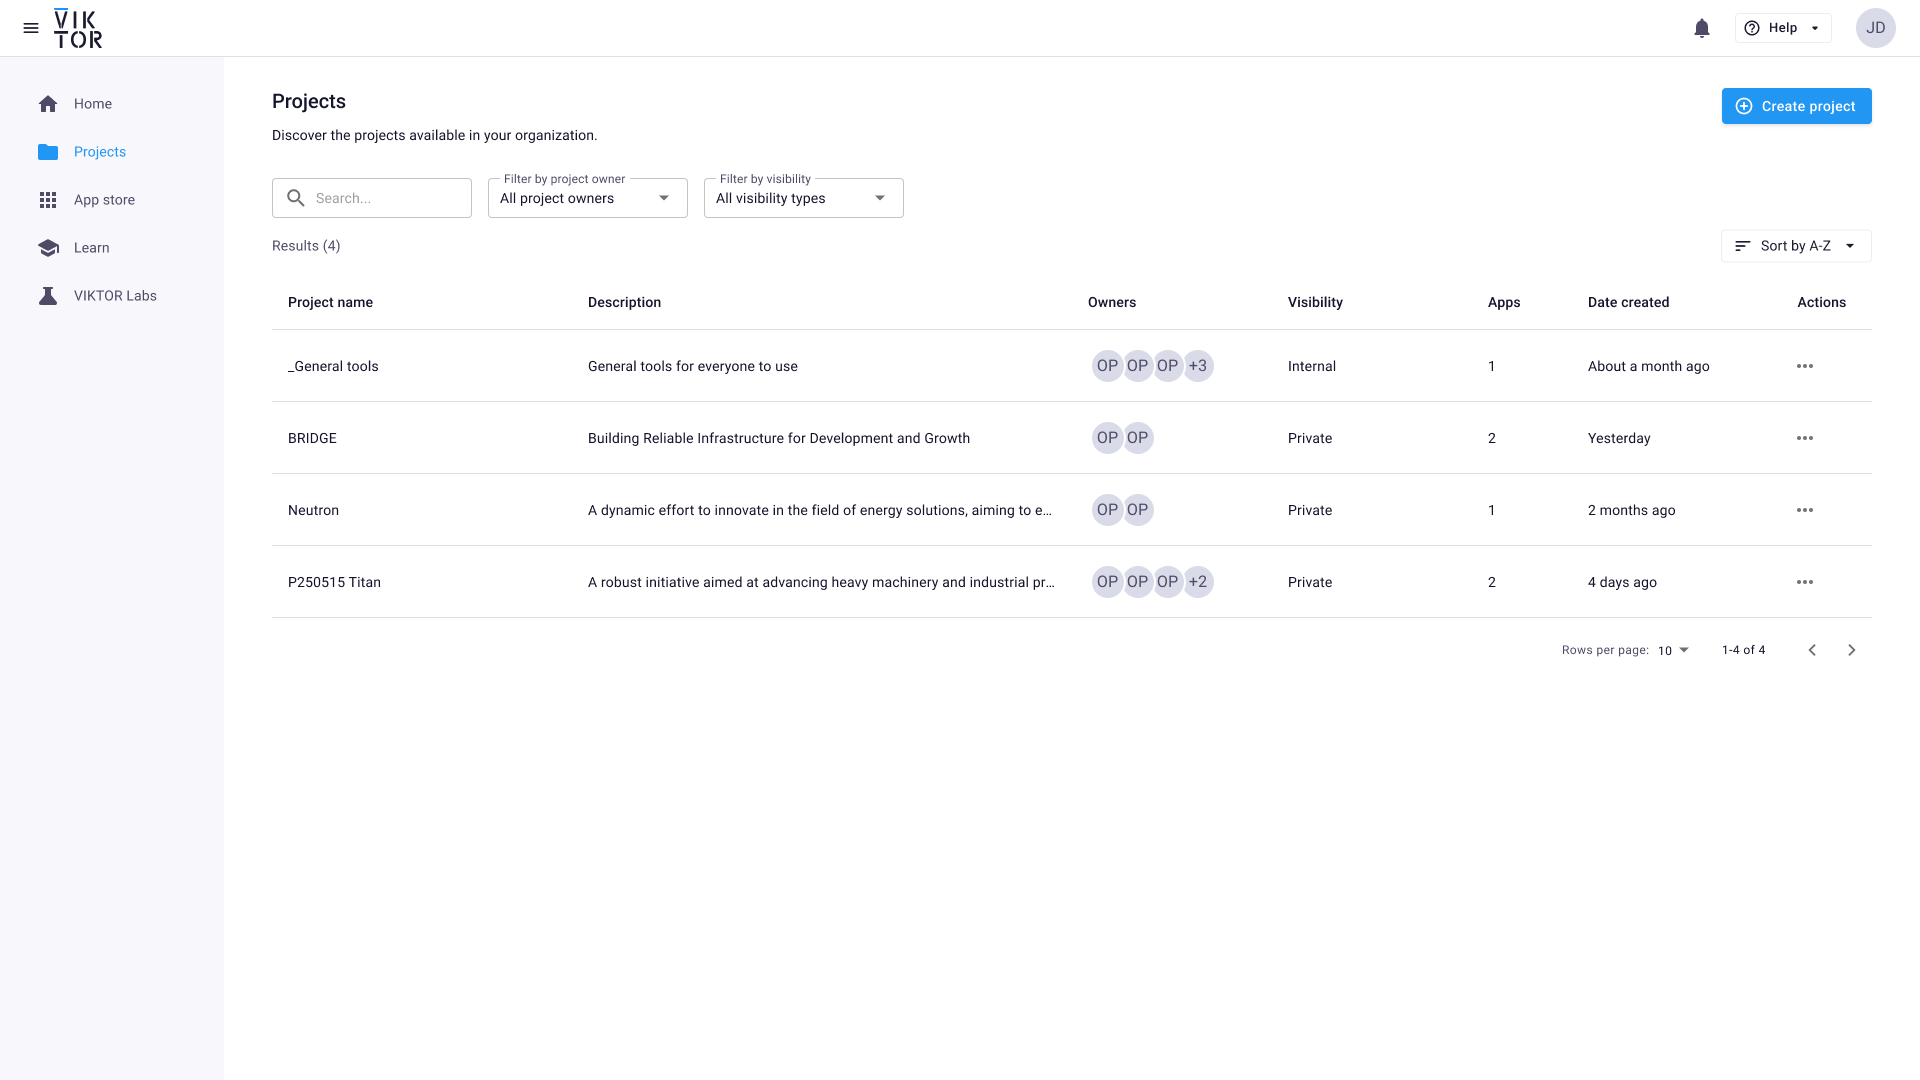Change rows per page dropdown

click(1672, 650)
